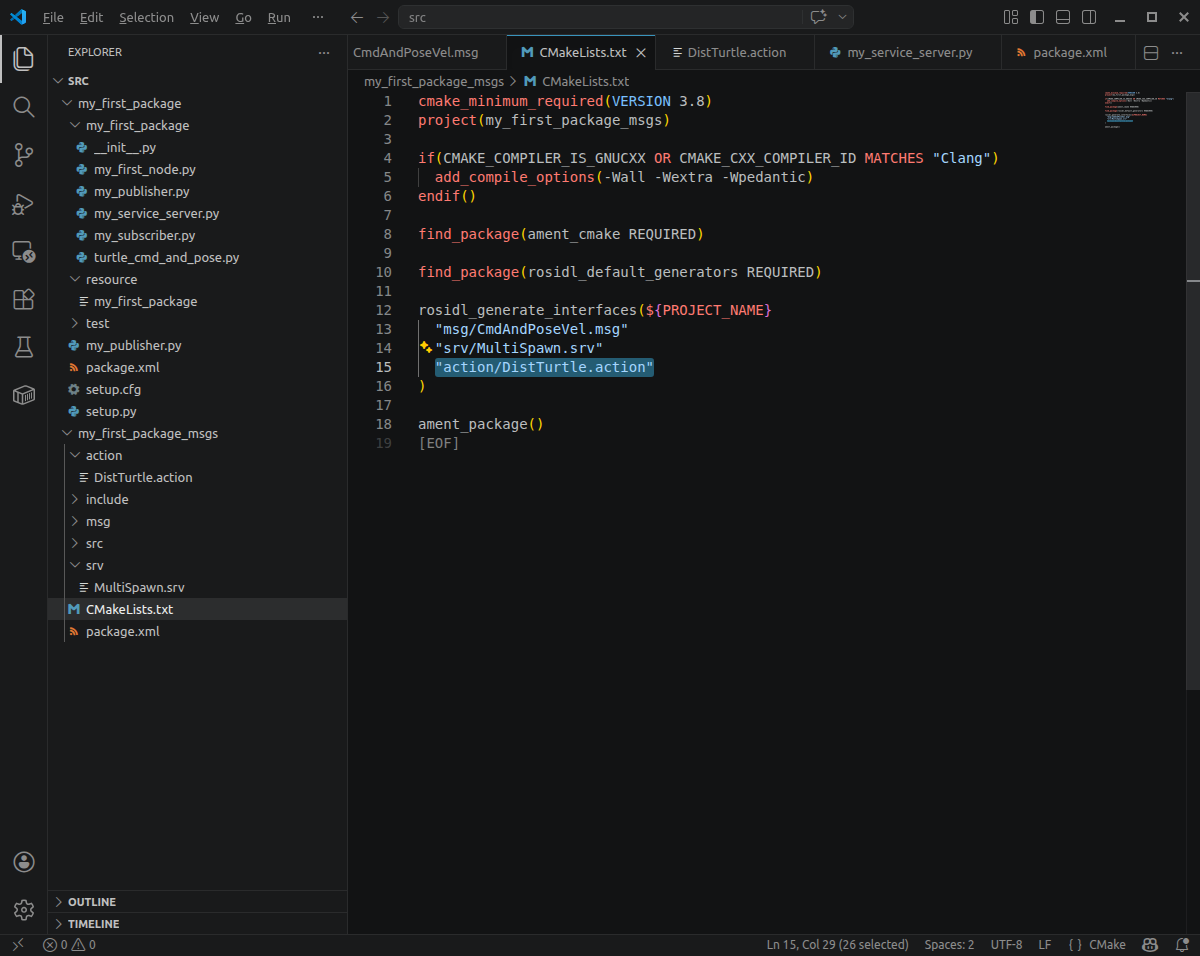The image size is (1200, 956).
Task: Open editor More Actions ellipsis
Action: 1179,53
